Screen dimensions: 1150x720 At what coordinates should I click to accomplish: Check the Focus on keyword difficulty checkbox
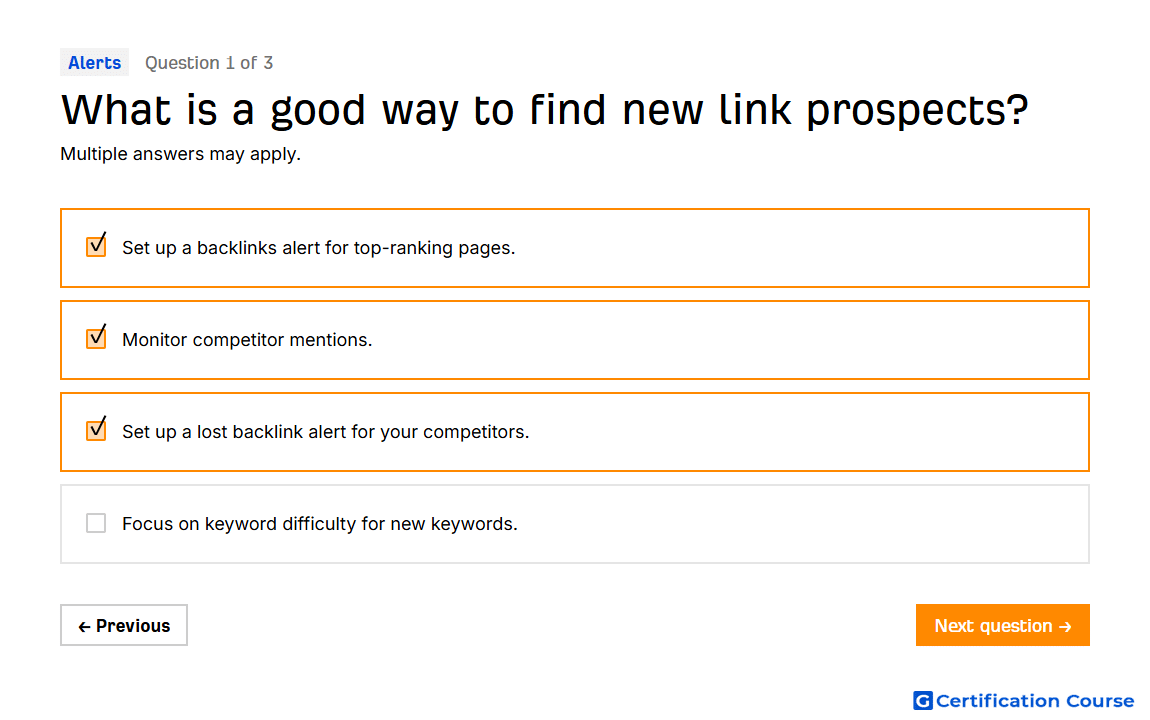click(x=96, y=524)
